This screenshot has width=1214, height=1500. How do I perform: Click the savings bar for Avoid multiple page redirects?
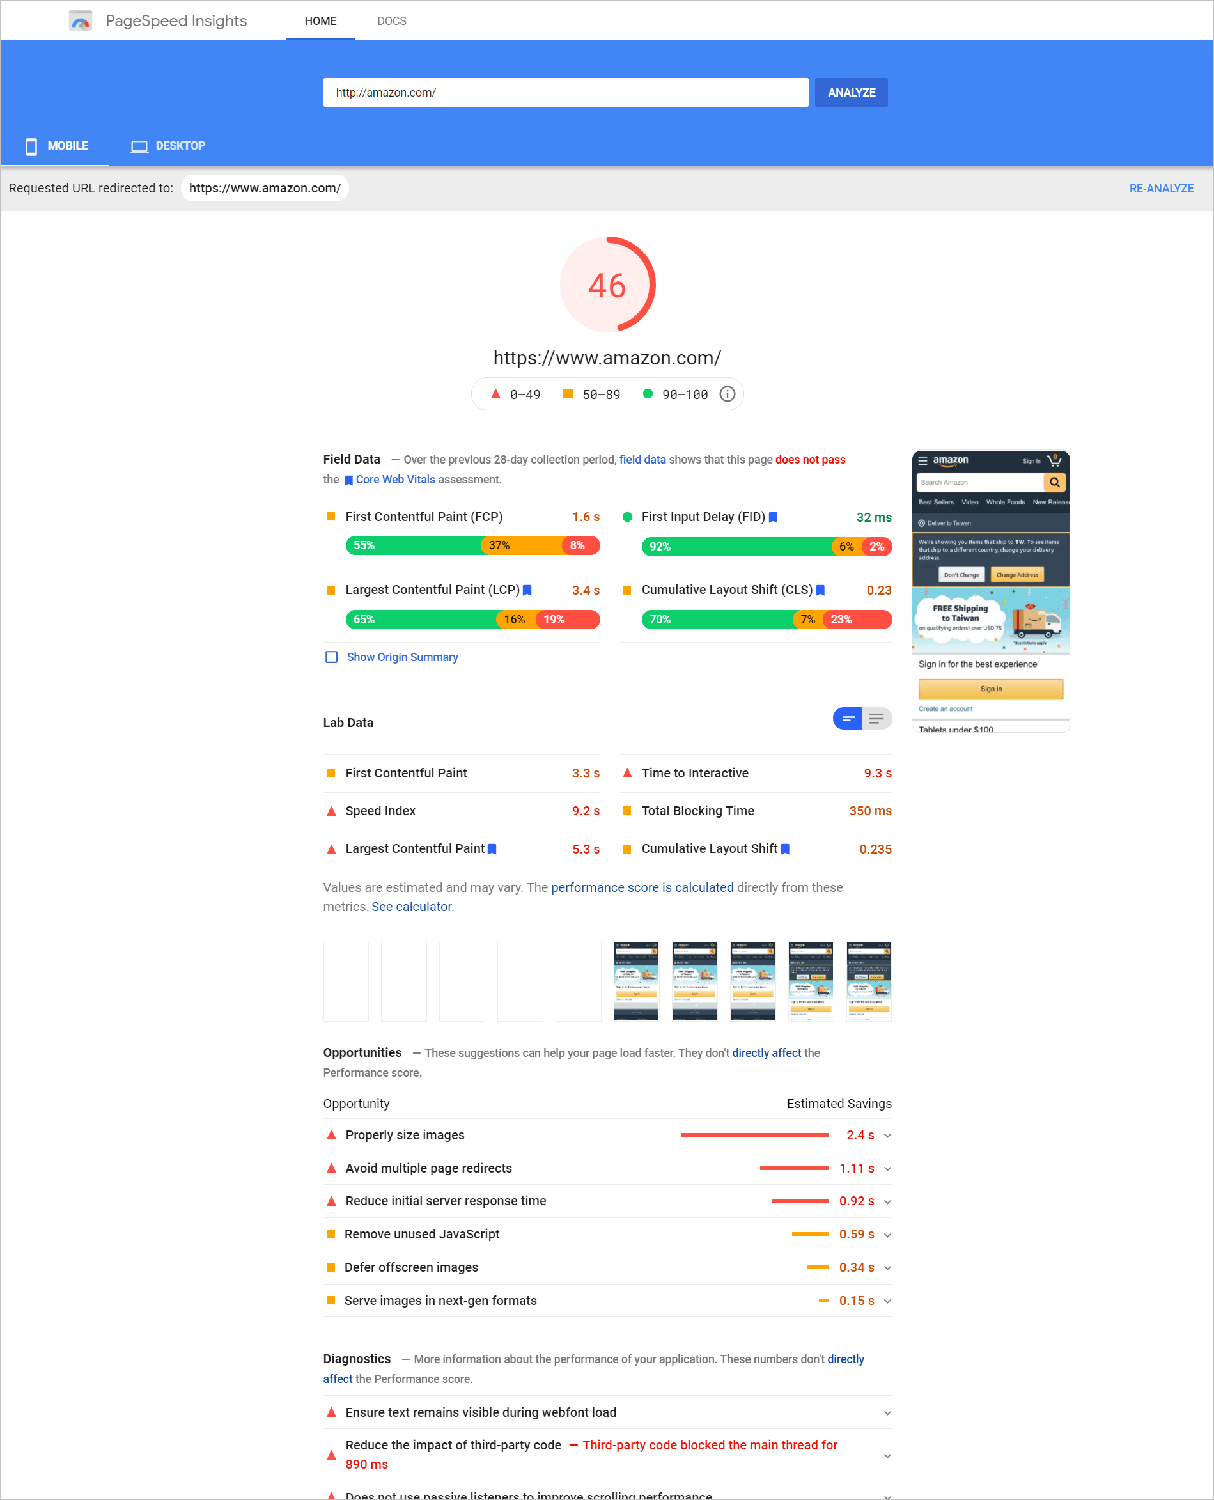(x=795, y=1168)
